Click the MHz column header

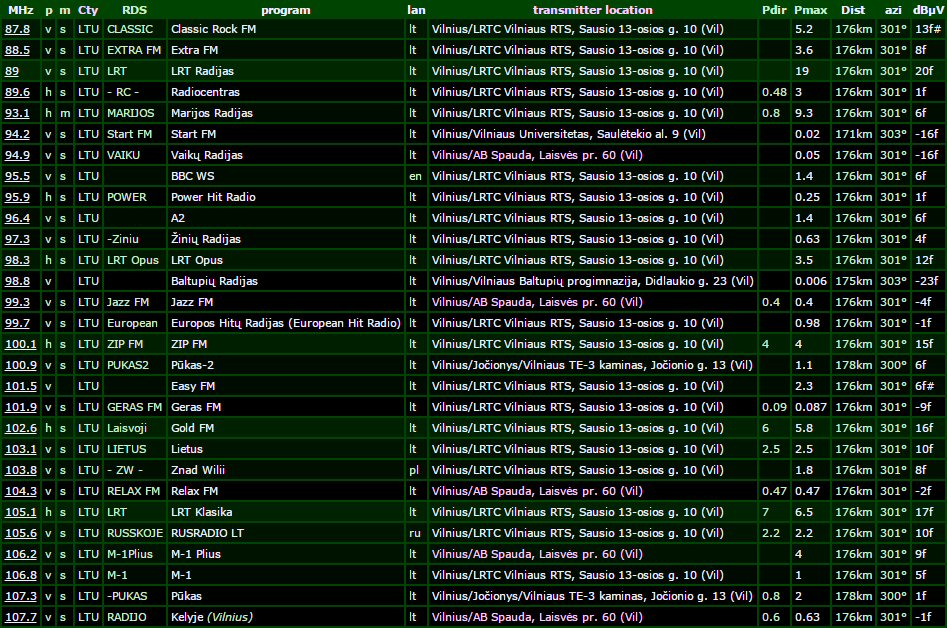(21, 10)
